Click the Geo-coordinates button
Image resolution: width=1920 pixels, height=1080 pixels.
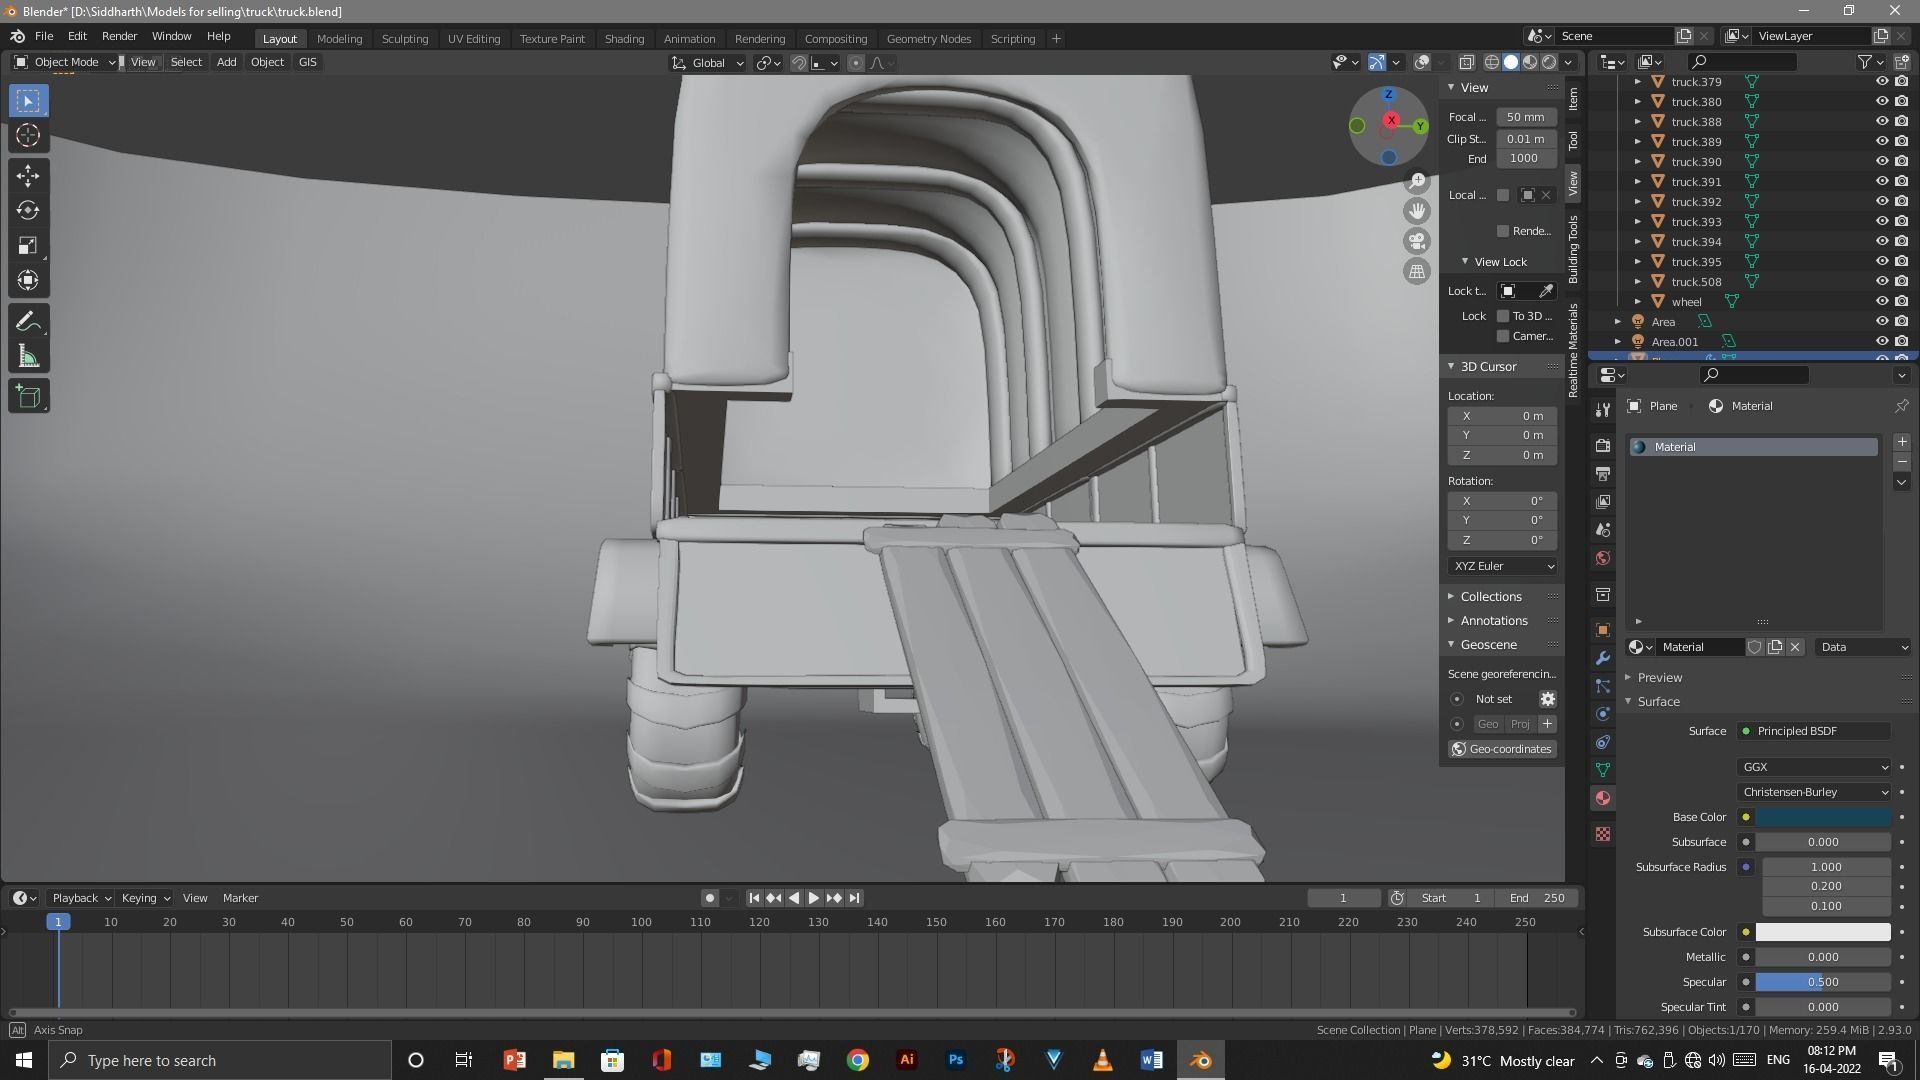pos(1502,749)
